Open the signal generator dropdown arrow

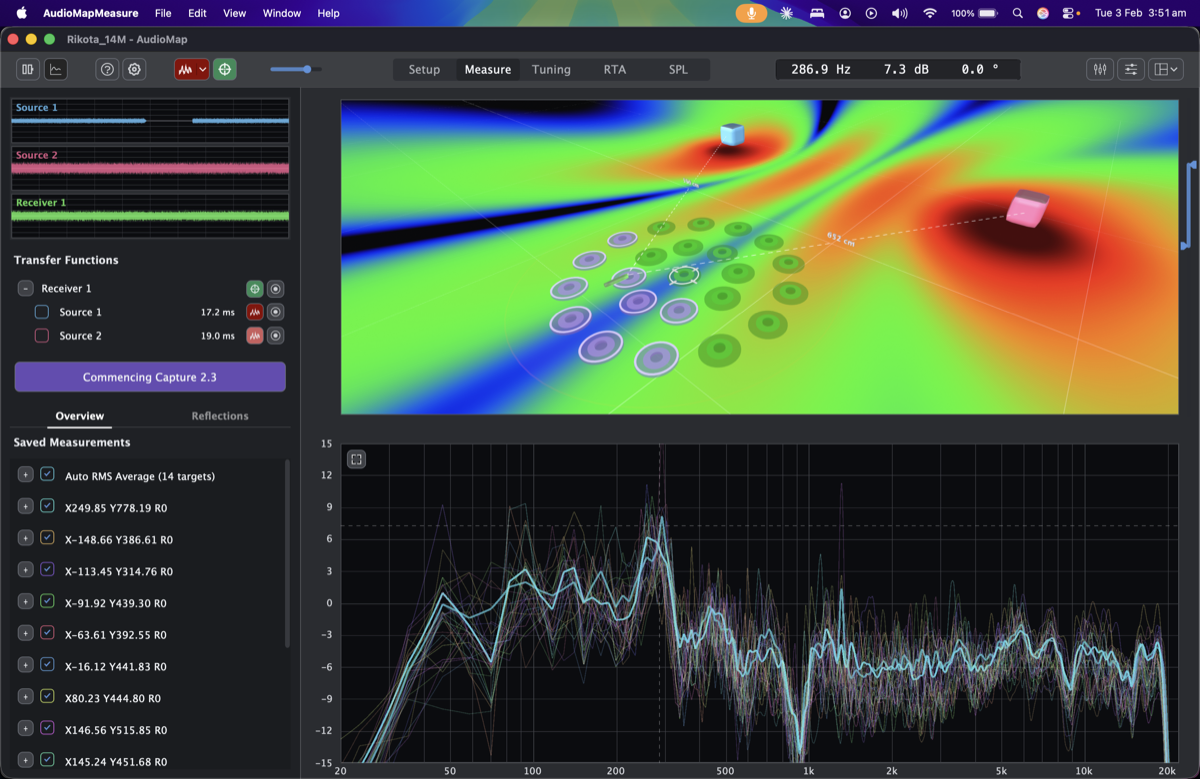(x=204, y=69)
